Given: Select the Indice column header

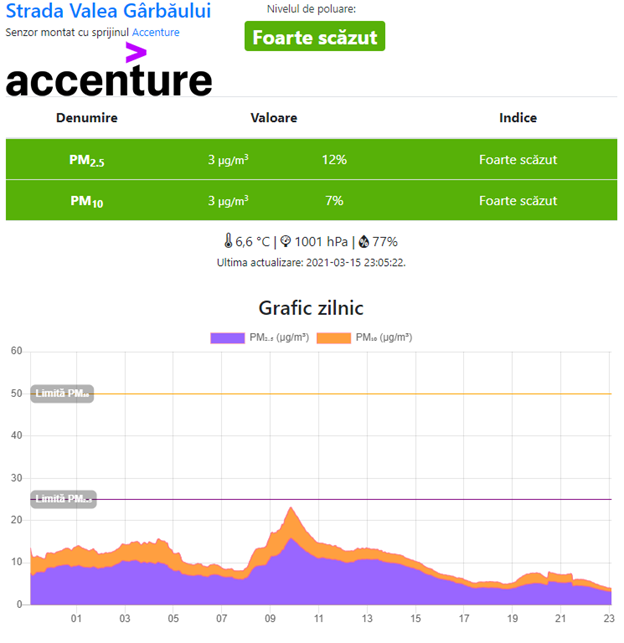Looking at the screenshot, I should (518, 118).
